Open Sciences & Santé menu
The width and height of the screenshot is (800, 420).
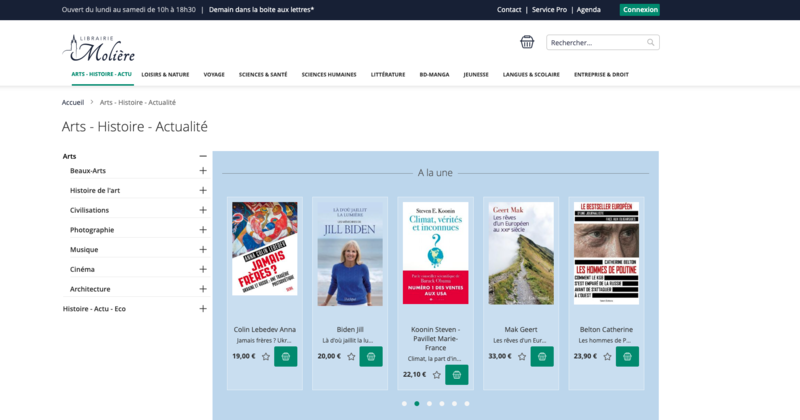[x=263, y=75]
